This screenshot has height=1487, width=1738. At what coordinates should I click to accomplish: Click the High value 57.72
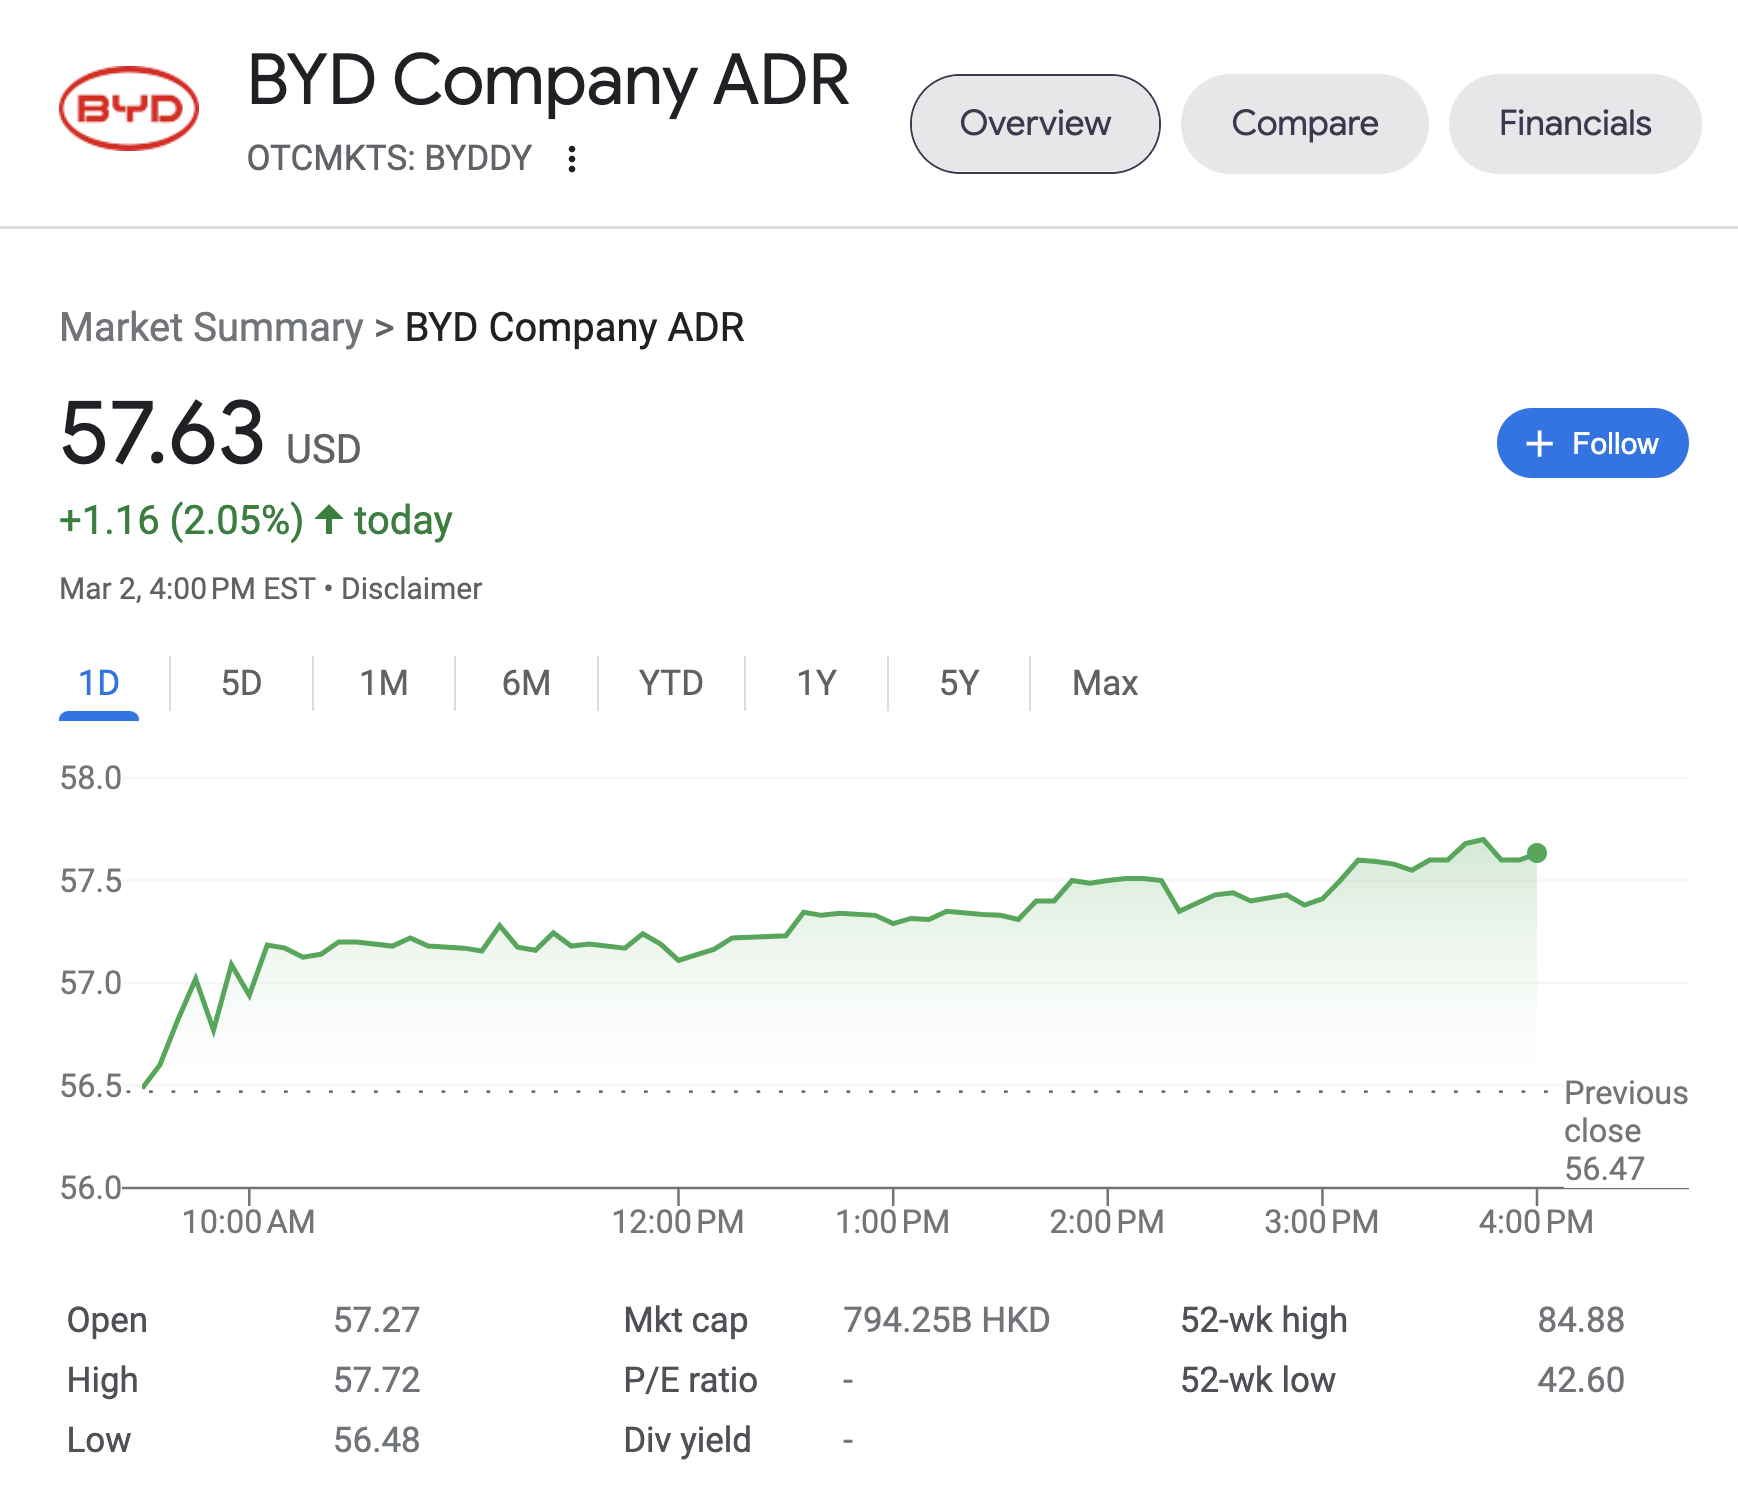377,1380
